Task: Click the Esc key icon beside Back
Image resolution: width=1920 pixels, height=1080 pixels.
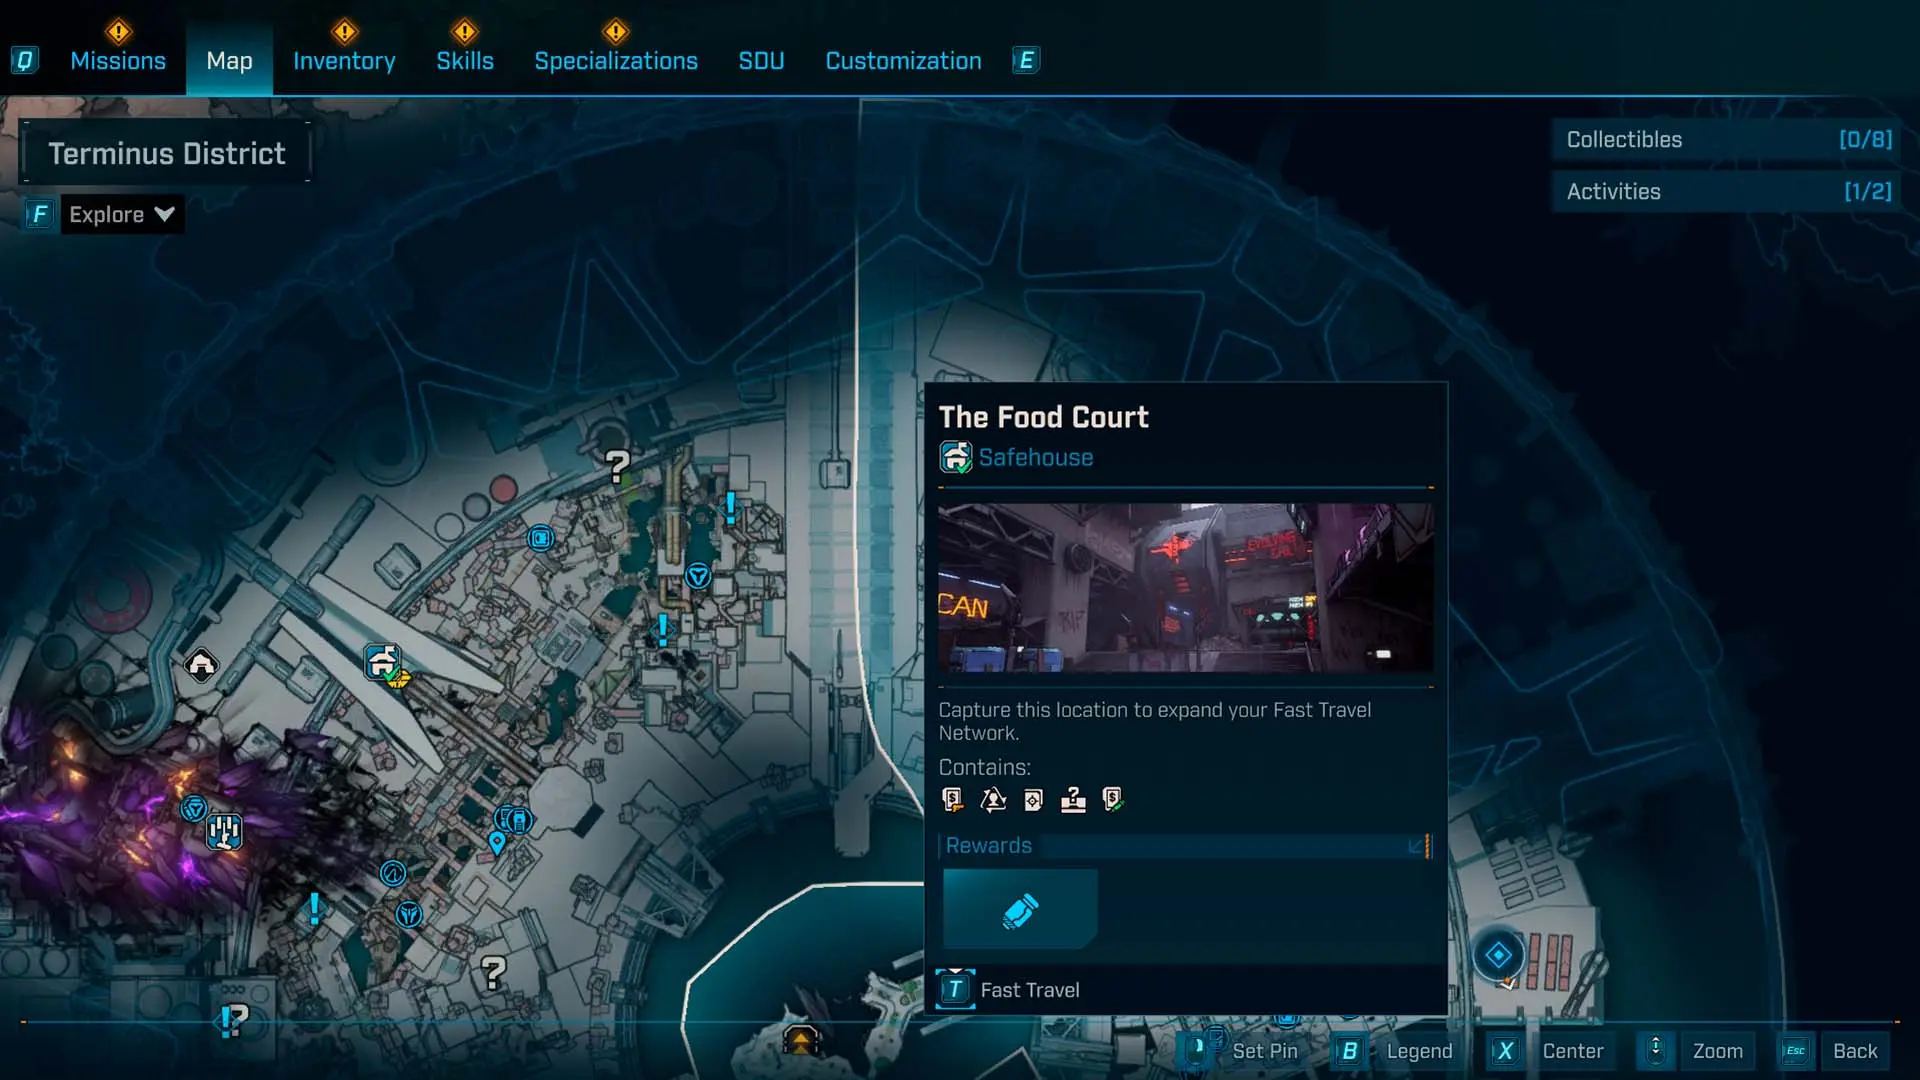Action: point(1795,1051)
